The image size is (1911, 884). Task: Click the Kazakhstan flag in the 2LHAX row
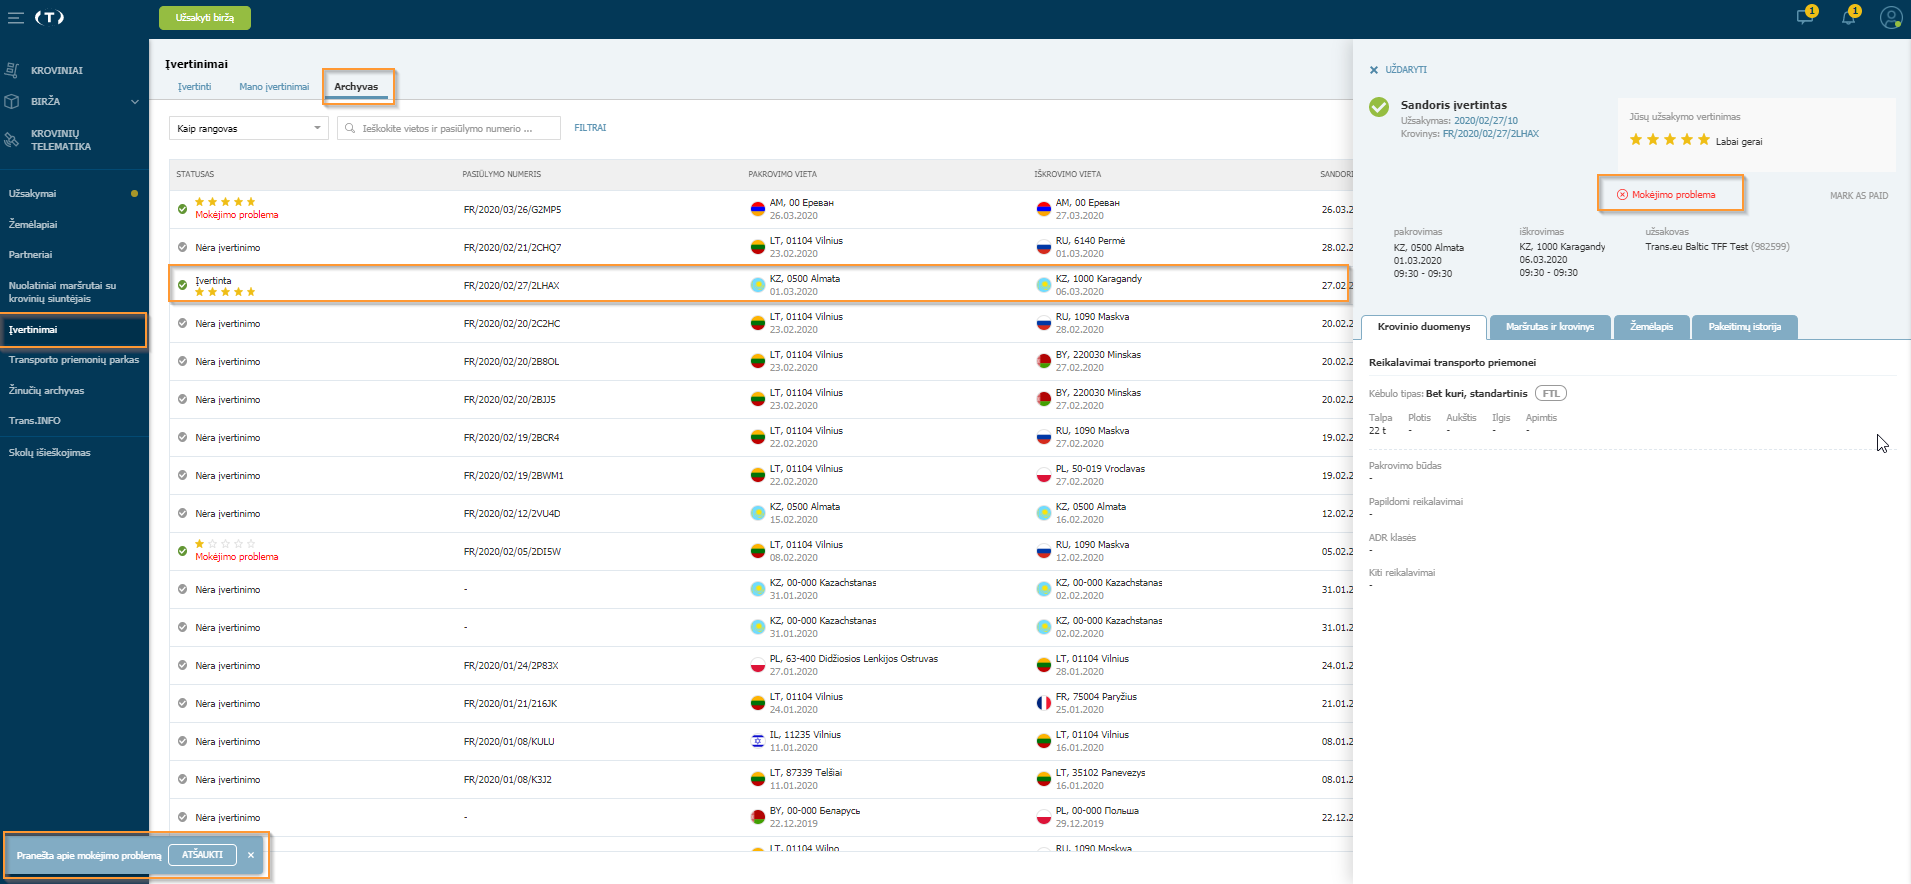click(x=758, y=285)
